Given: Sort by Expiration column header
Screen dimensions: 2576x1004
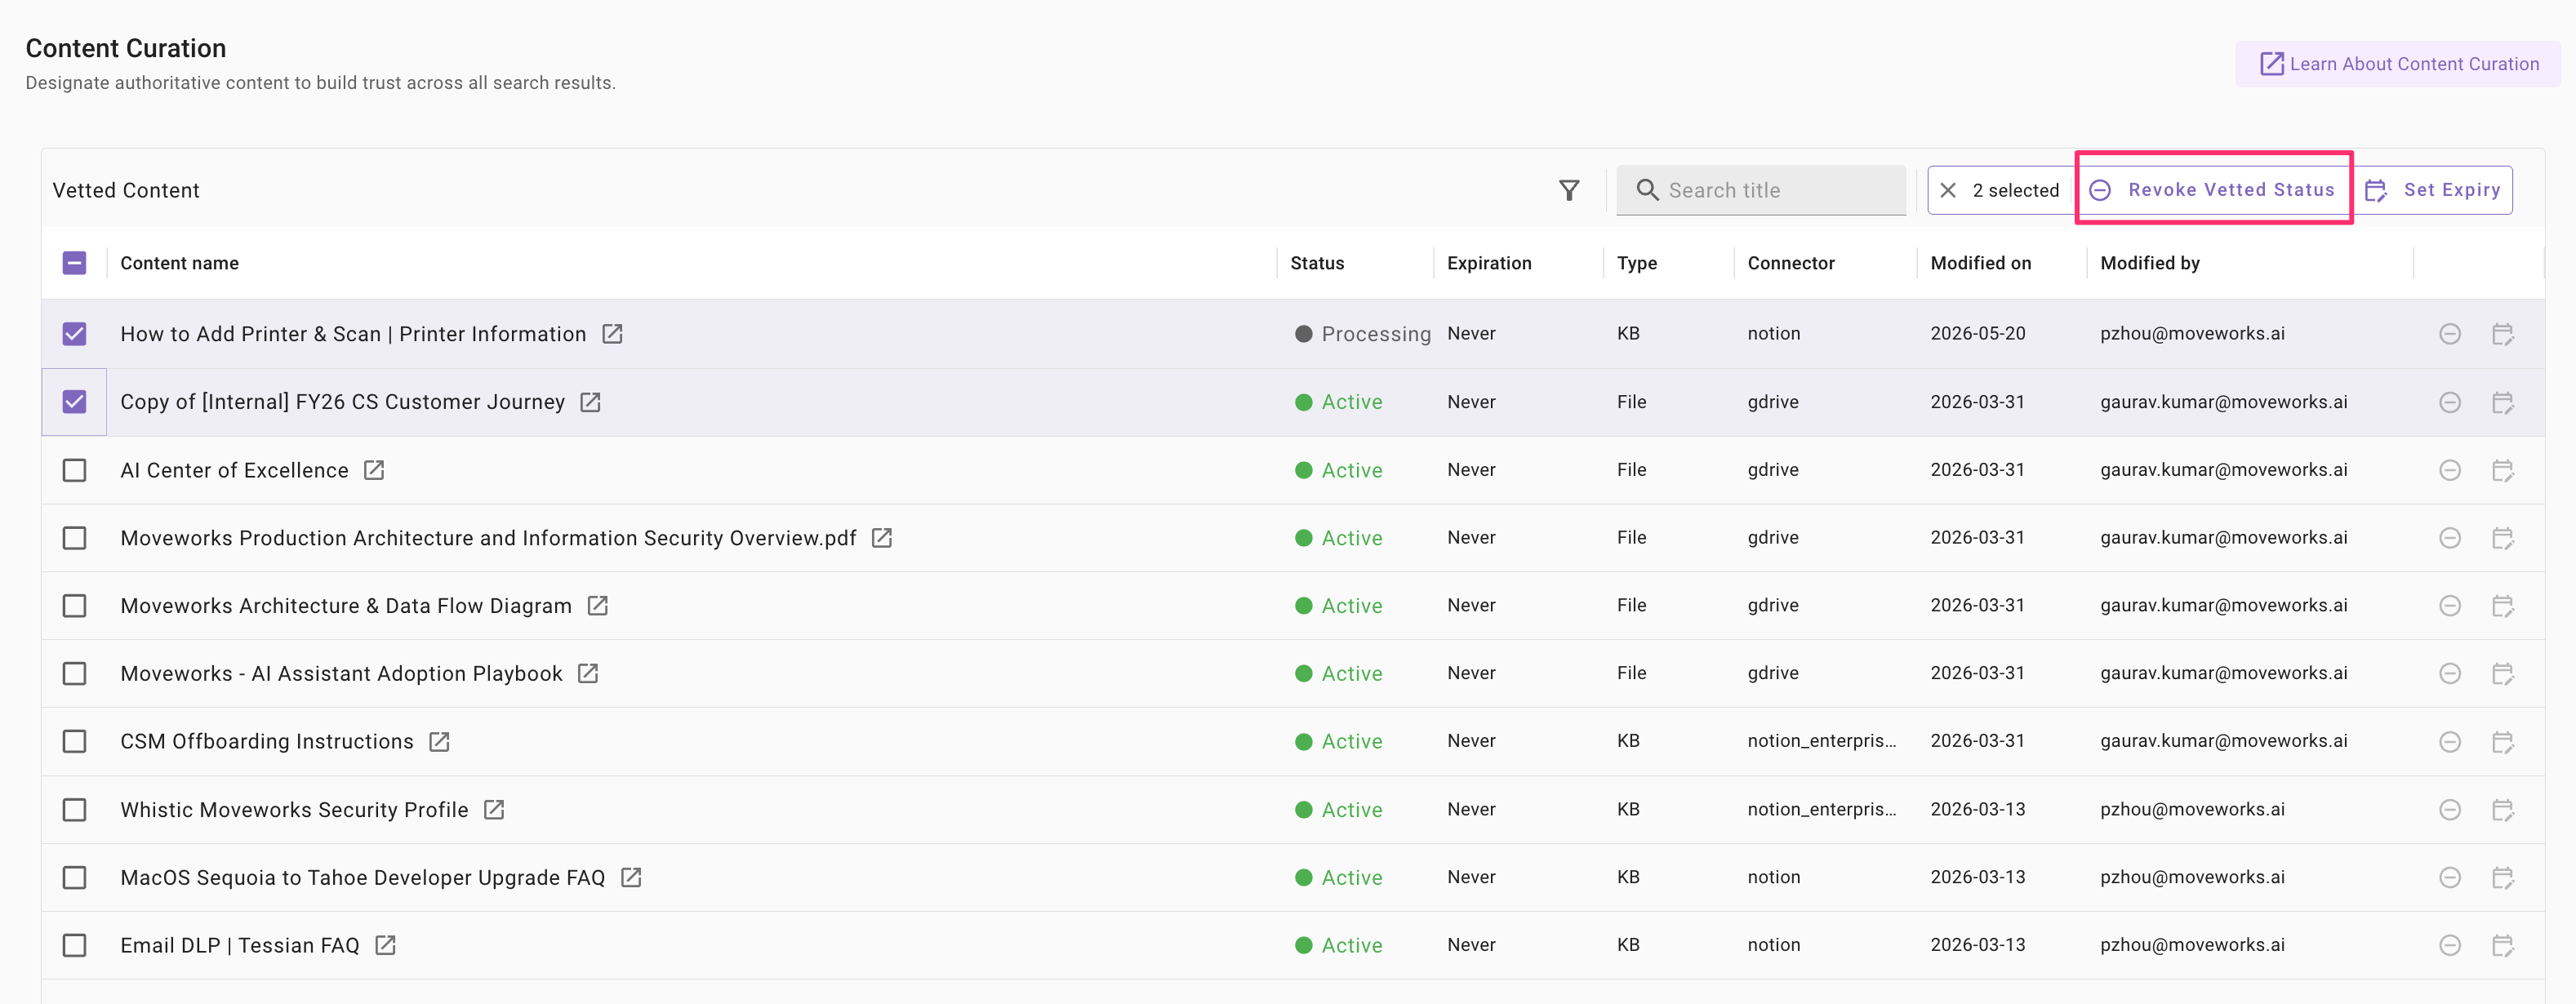Looking at the screenshot, I should [1489, 263].
